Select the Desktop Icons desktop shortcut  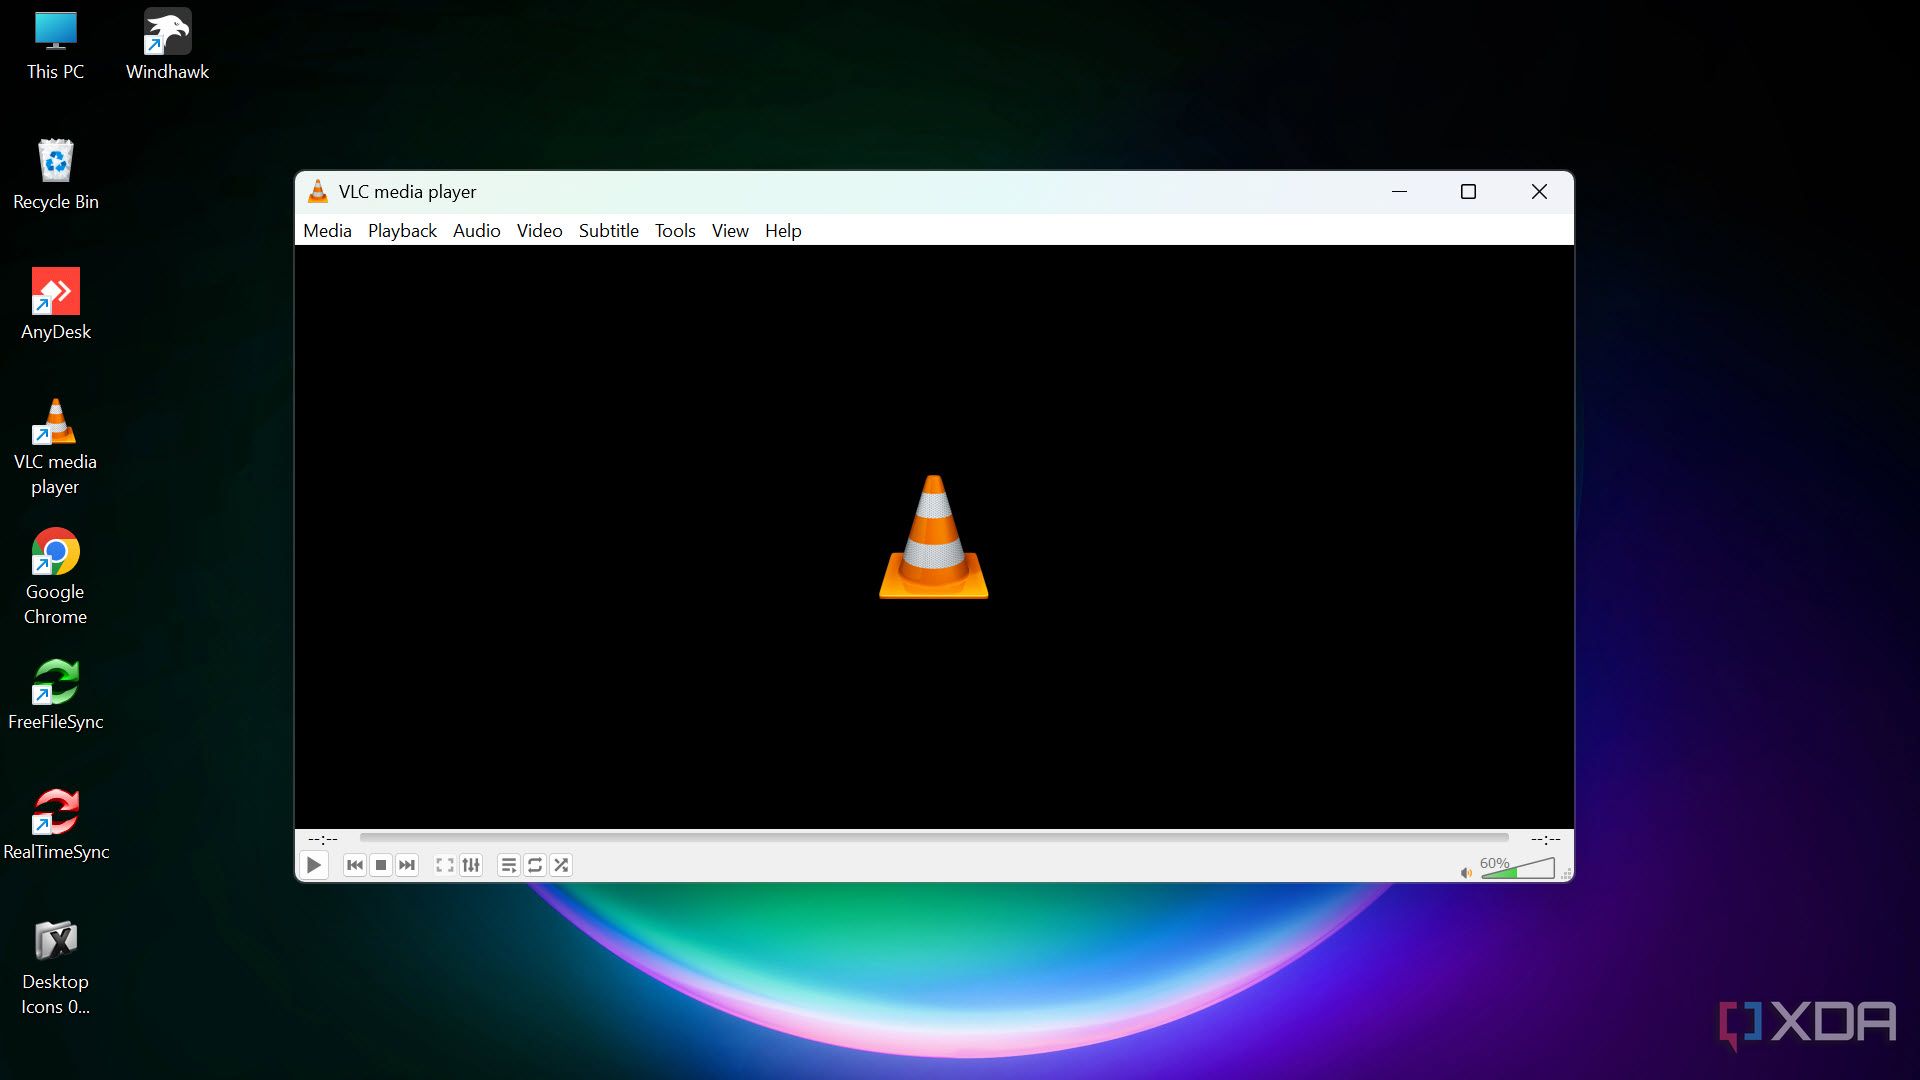(x=56, y=967)
